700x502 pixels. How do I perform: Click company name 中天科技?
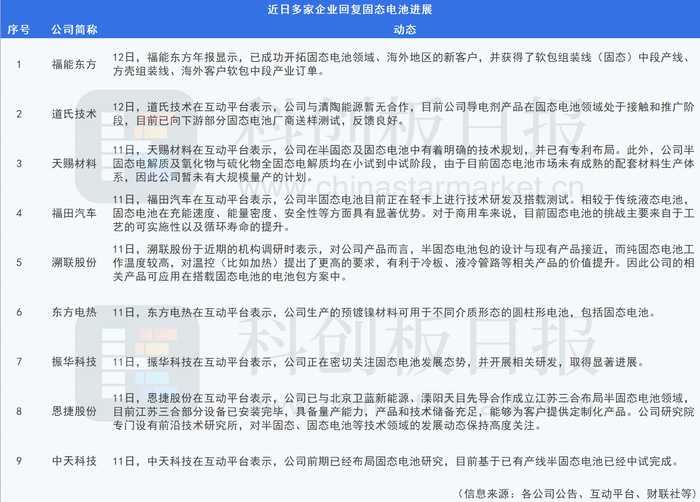coord(74,461)
